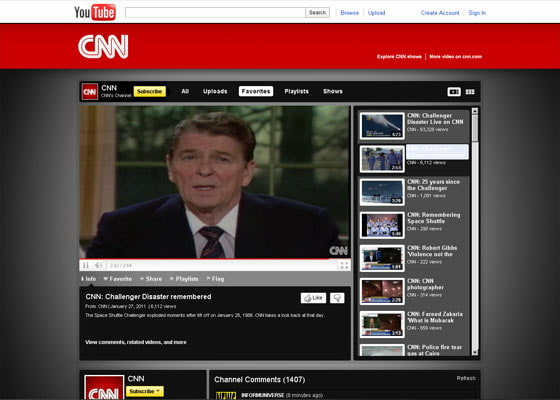Click the YouTube search input field

(215, 12)
